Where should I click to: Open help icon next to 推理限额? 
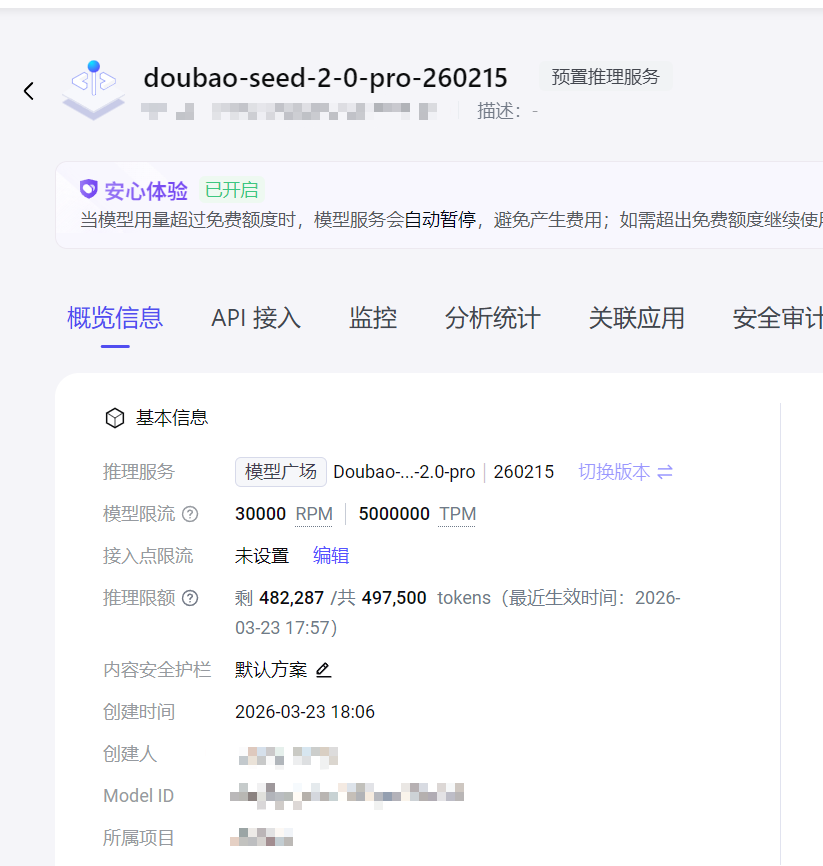point(190,598)
